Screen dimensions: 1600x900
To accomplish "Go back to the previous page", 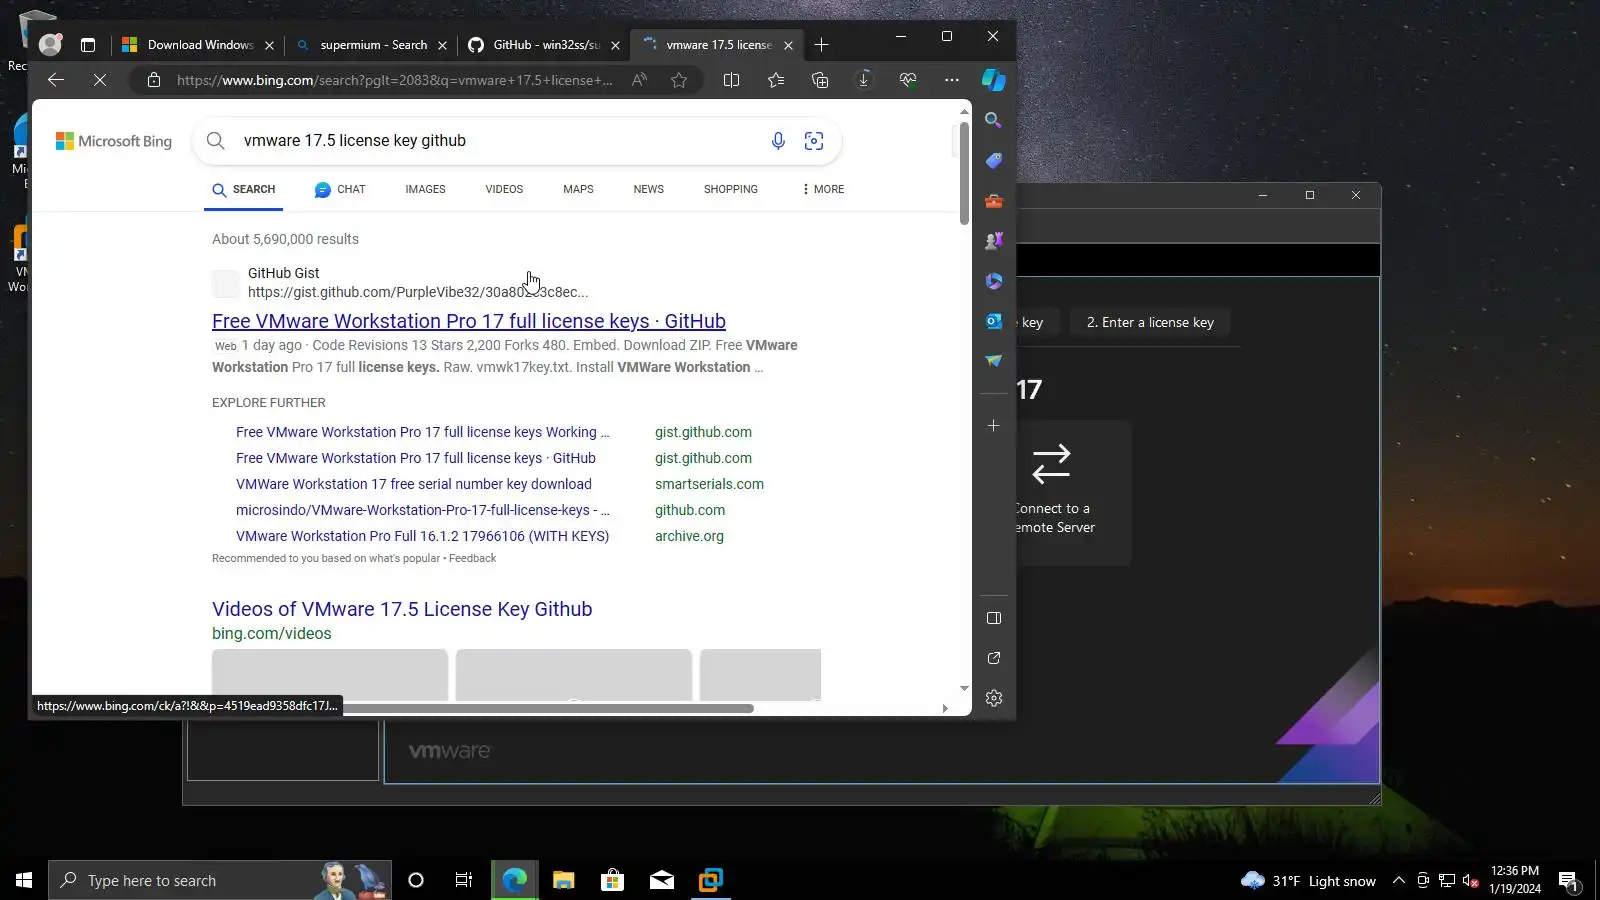I will [x=56, y=80].
